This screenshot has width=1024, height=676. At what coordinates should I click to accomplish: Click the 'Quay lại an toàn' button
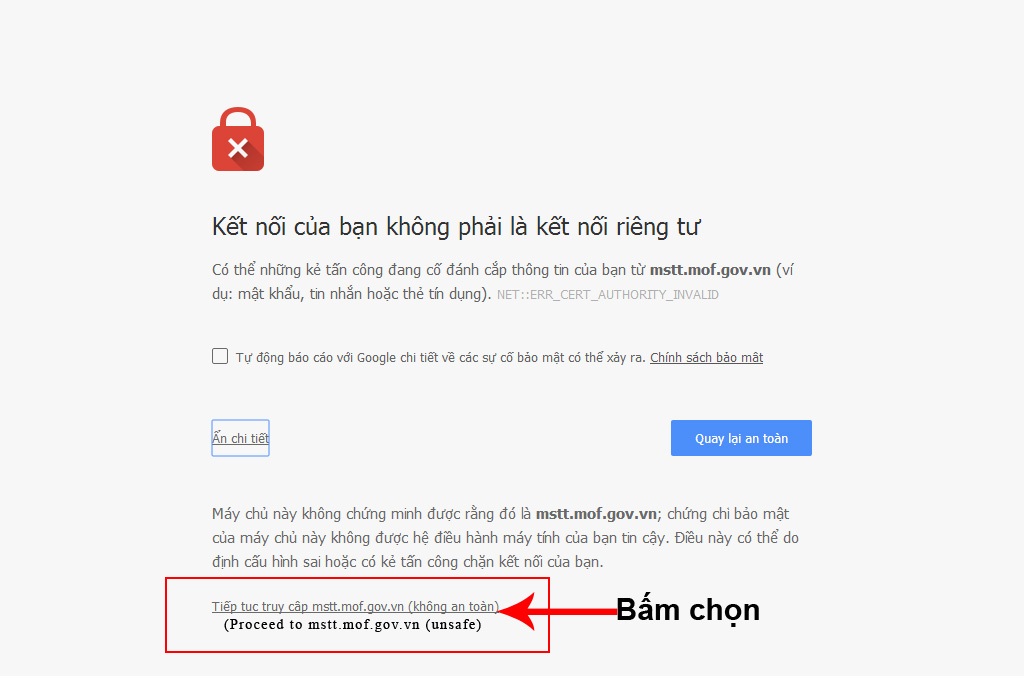[741, 438]
